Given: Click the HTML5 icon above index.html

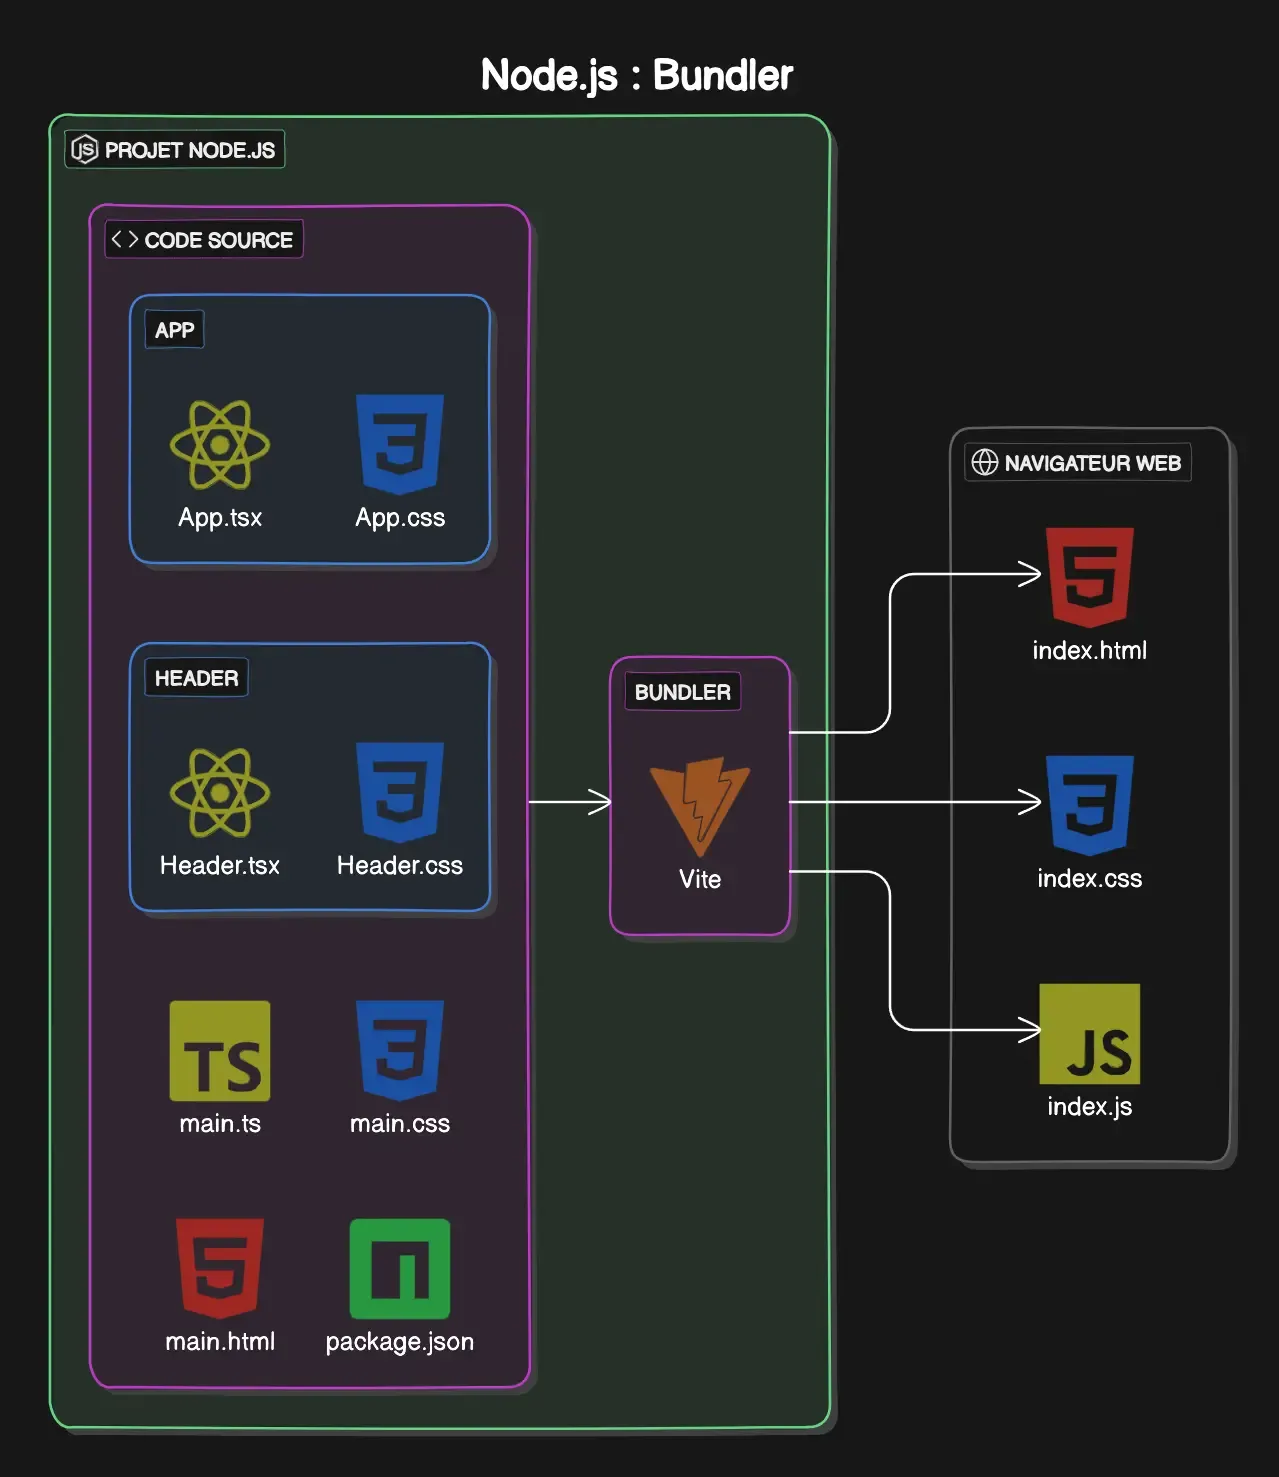Looking at the screenshot, I should [x=1090, y=578].
